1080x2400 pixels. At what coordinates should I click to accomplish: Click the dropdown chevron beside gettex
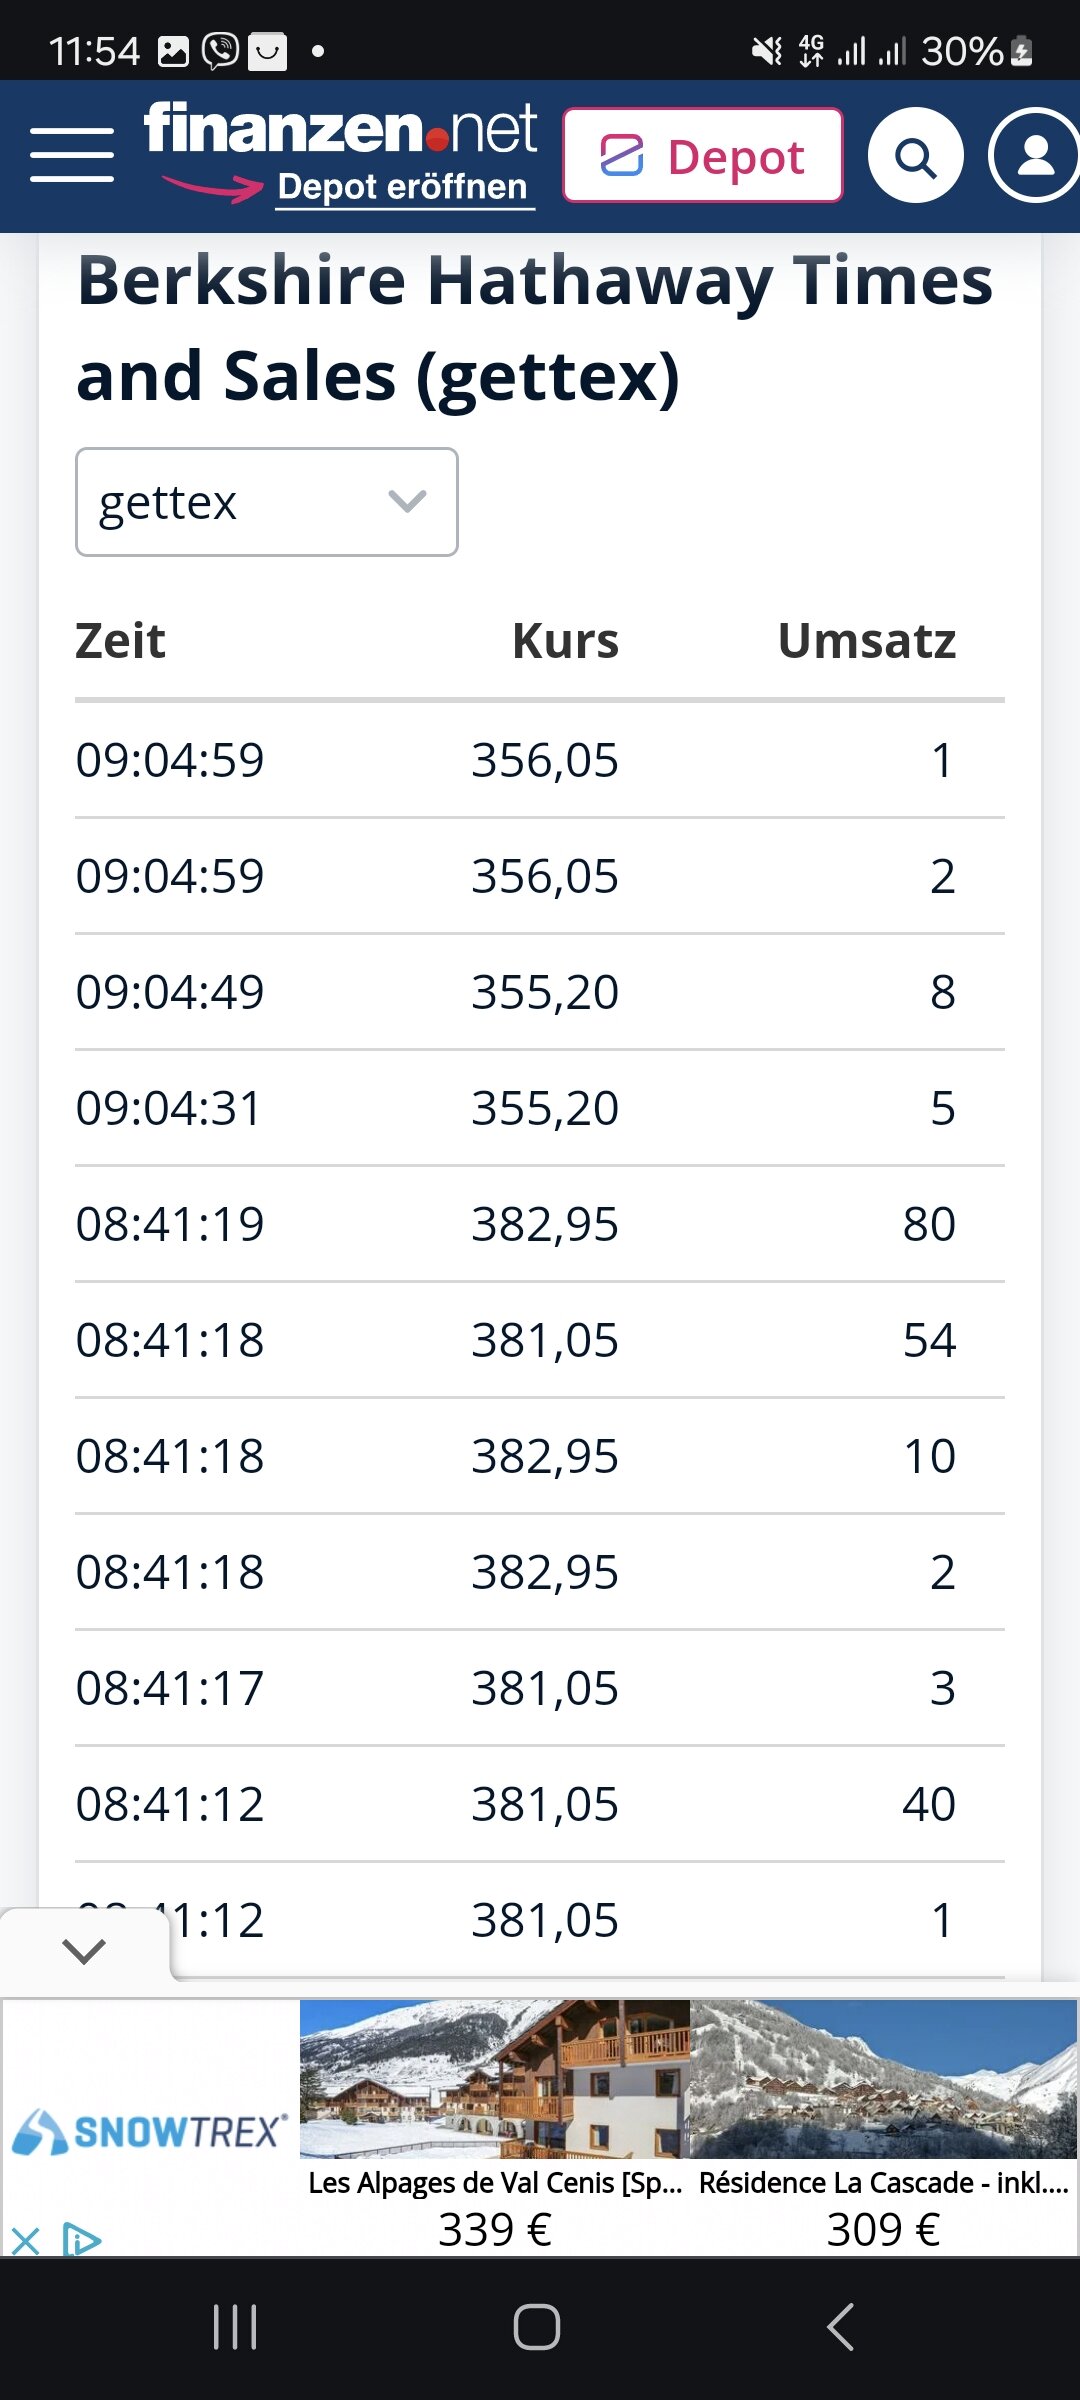tap(407, 502)
